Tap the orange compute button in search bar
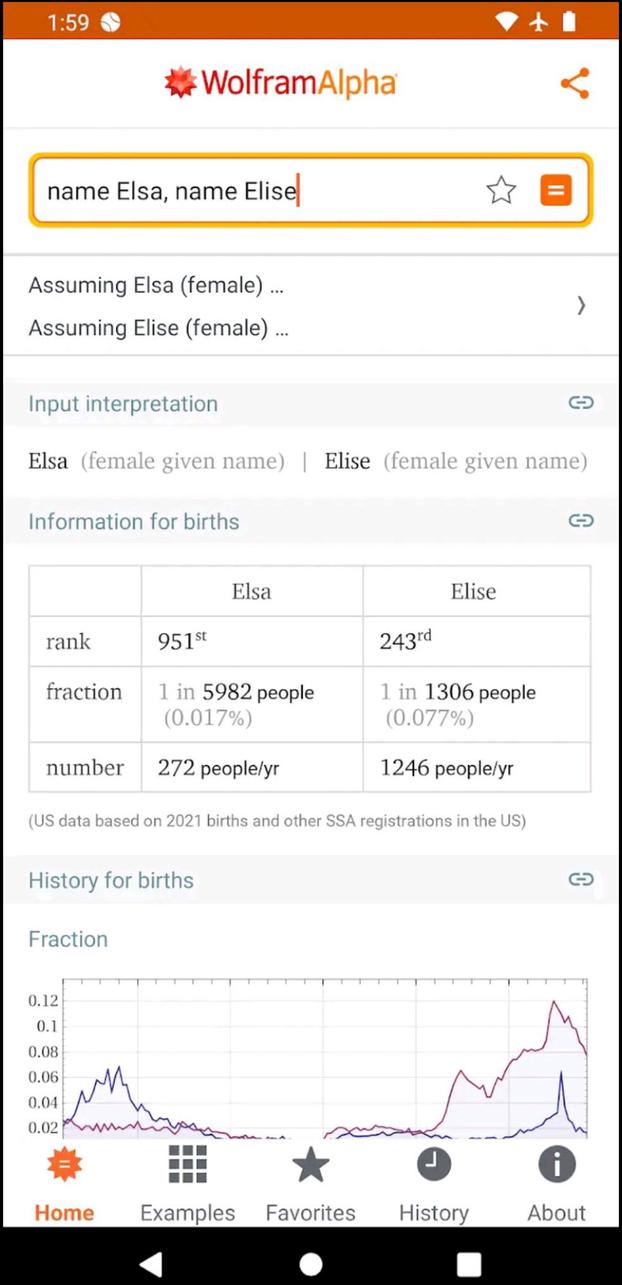 (x=556, y=190)
